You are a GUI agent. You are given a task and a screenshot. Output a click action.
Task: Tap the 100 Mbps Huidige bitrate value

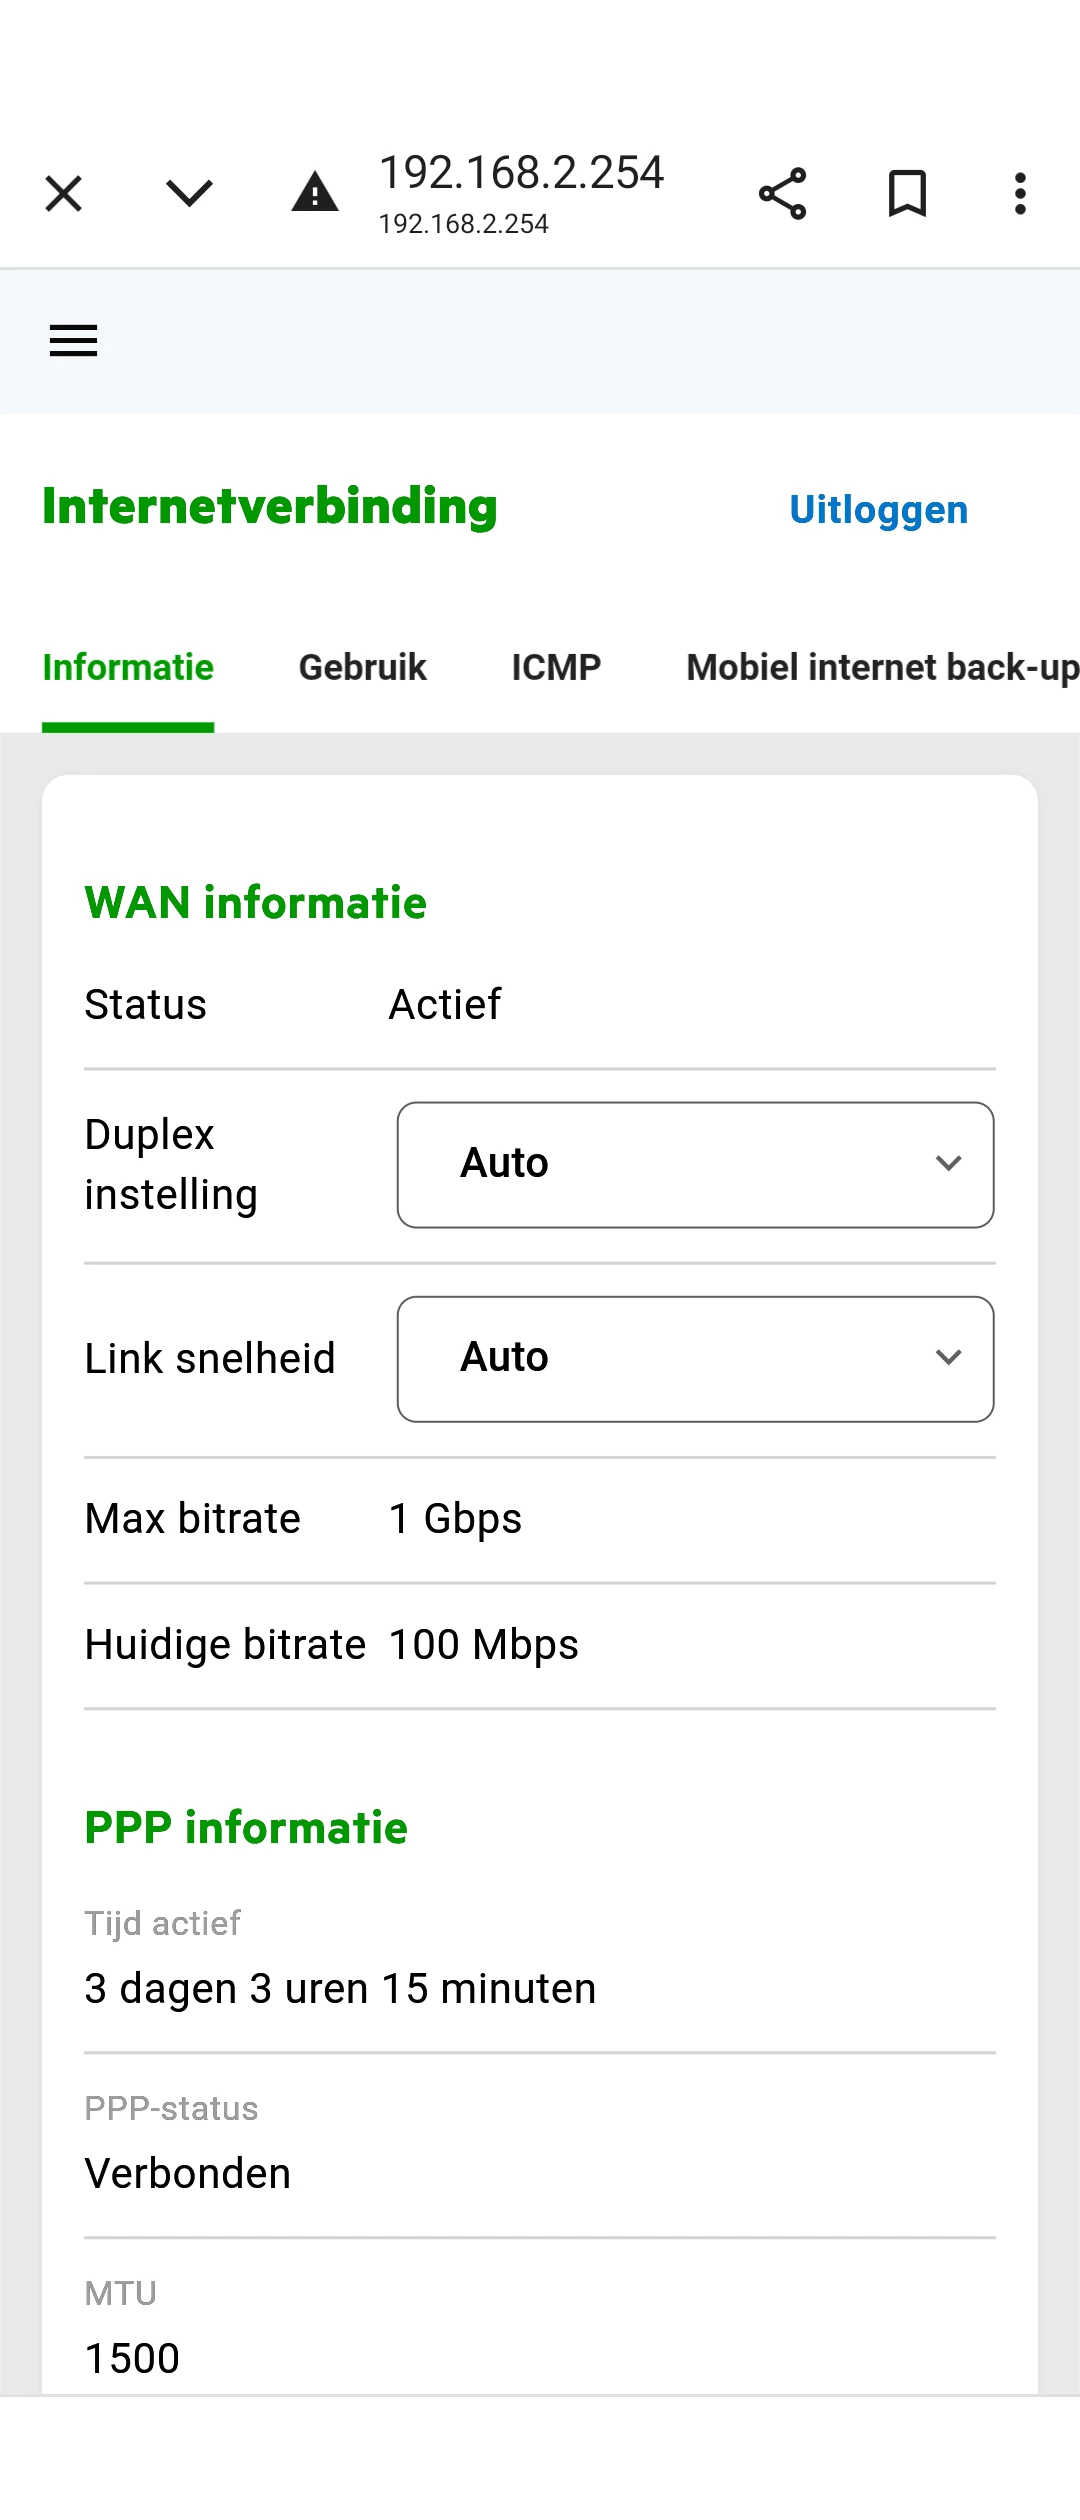483,1645
